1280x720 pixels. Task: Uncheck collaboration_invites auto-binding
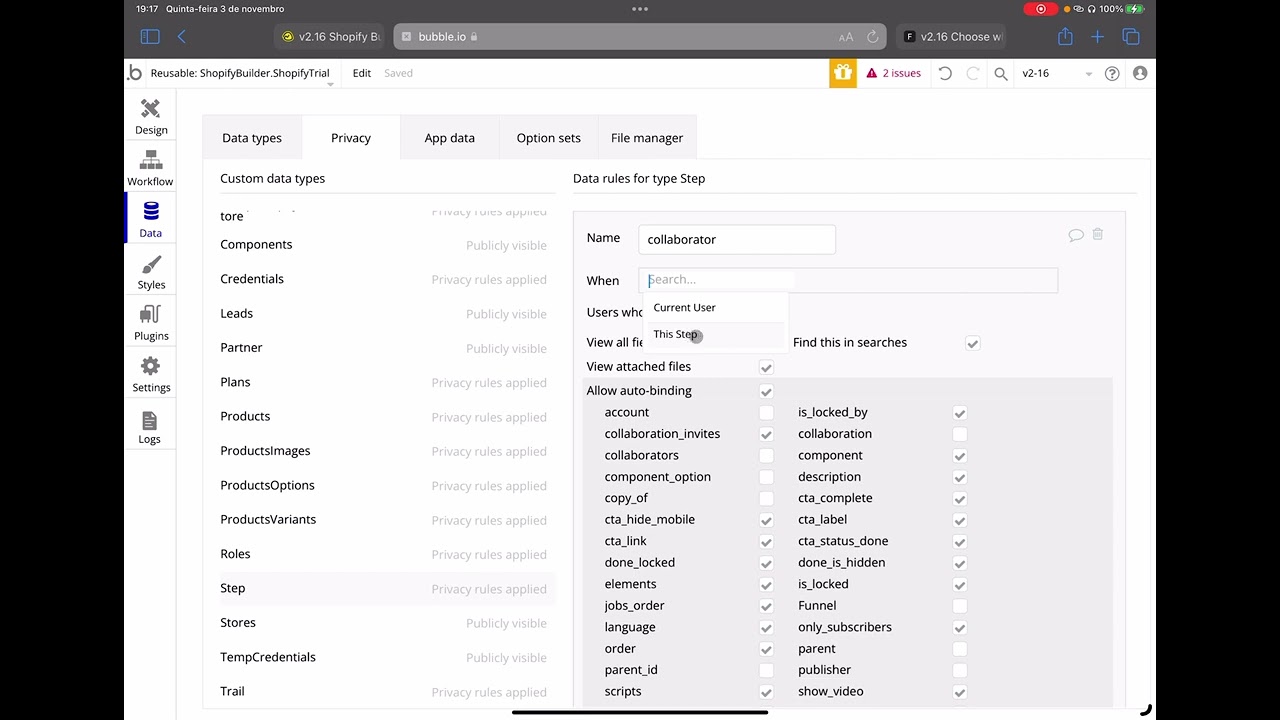click(x=766, y=434)
